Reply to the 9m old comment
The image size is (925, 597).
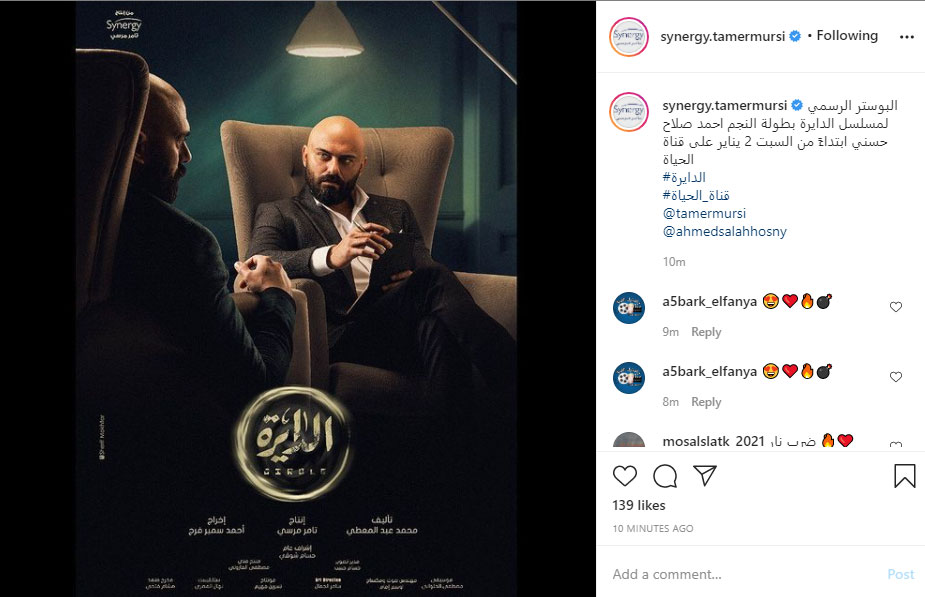706,332
